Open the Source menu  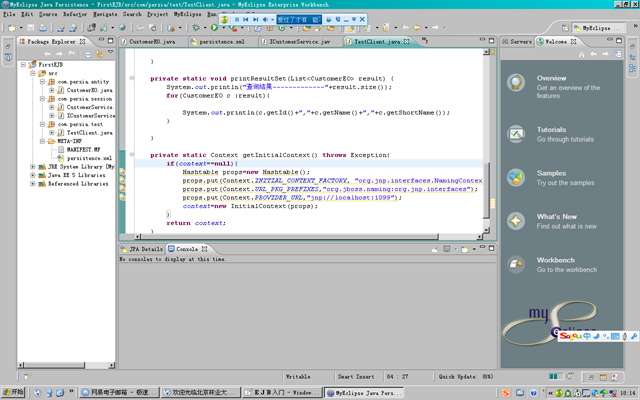(x=48, y=14)
